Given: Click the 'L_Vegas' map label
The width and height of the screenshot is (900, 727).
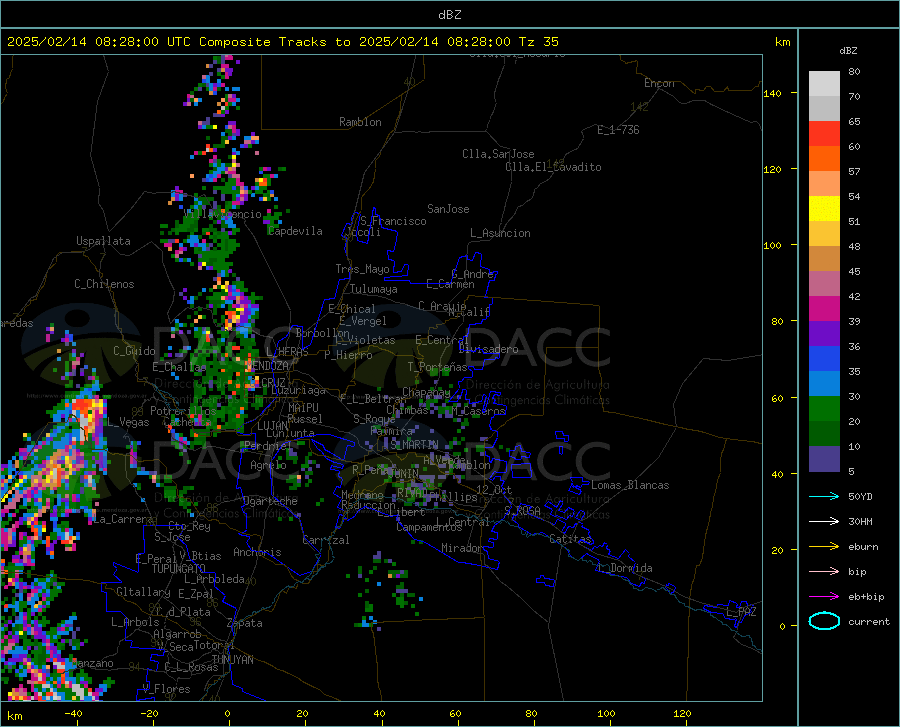Looking at the screenshot, I should pos(128,422).
